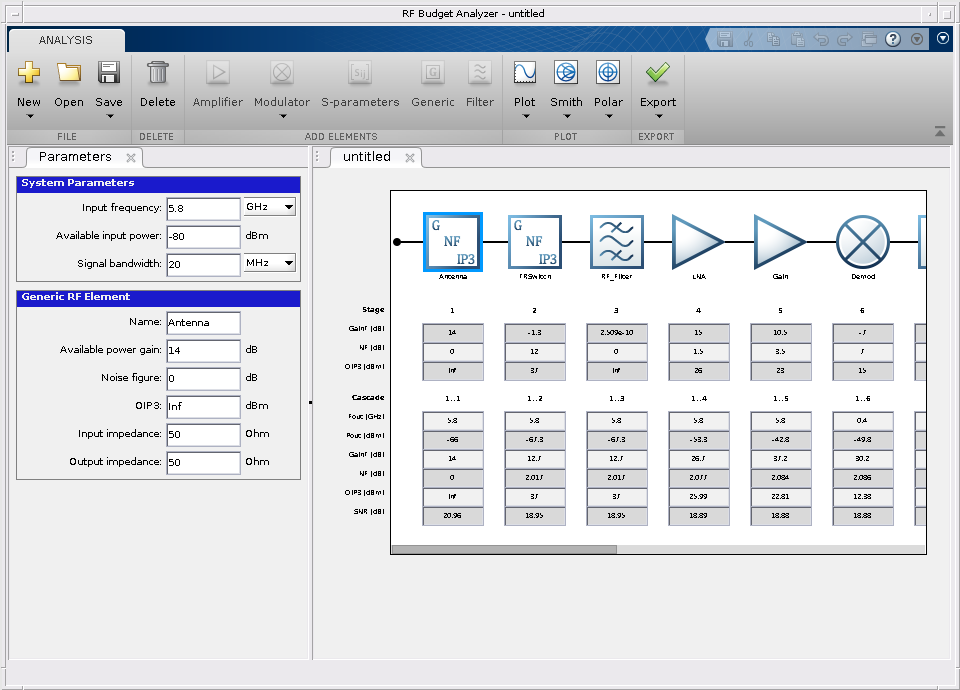The height and width of the screenshot is (690, 960).
Task: Expand the Plot button dropdown arrow
Action: (525, 116)
